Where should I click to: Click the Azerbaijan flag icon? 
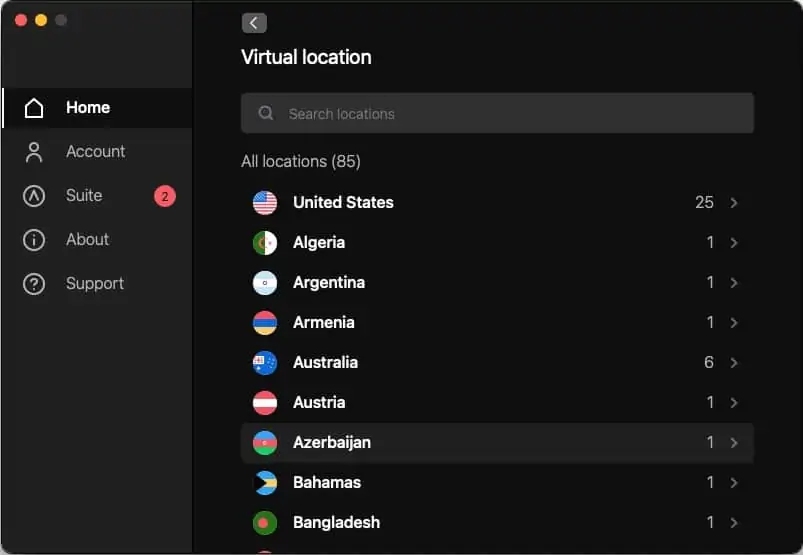click(x=265, y=443)
